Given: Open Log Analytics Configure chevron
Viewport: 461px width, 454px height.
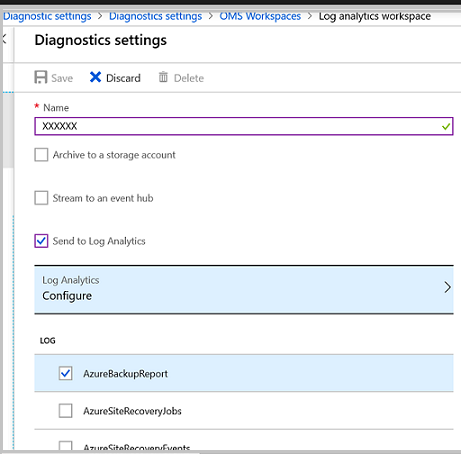Looking at the screenshot, I should [447, 287].
